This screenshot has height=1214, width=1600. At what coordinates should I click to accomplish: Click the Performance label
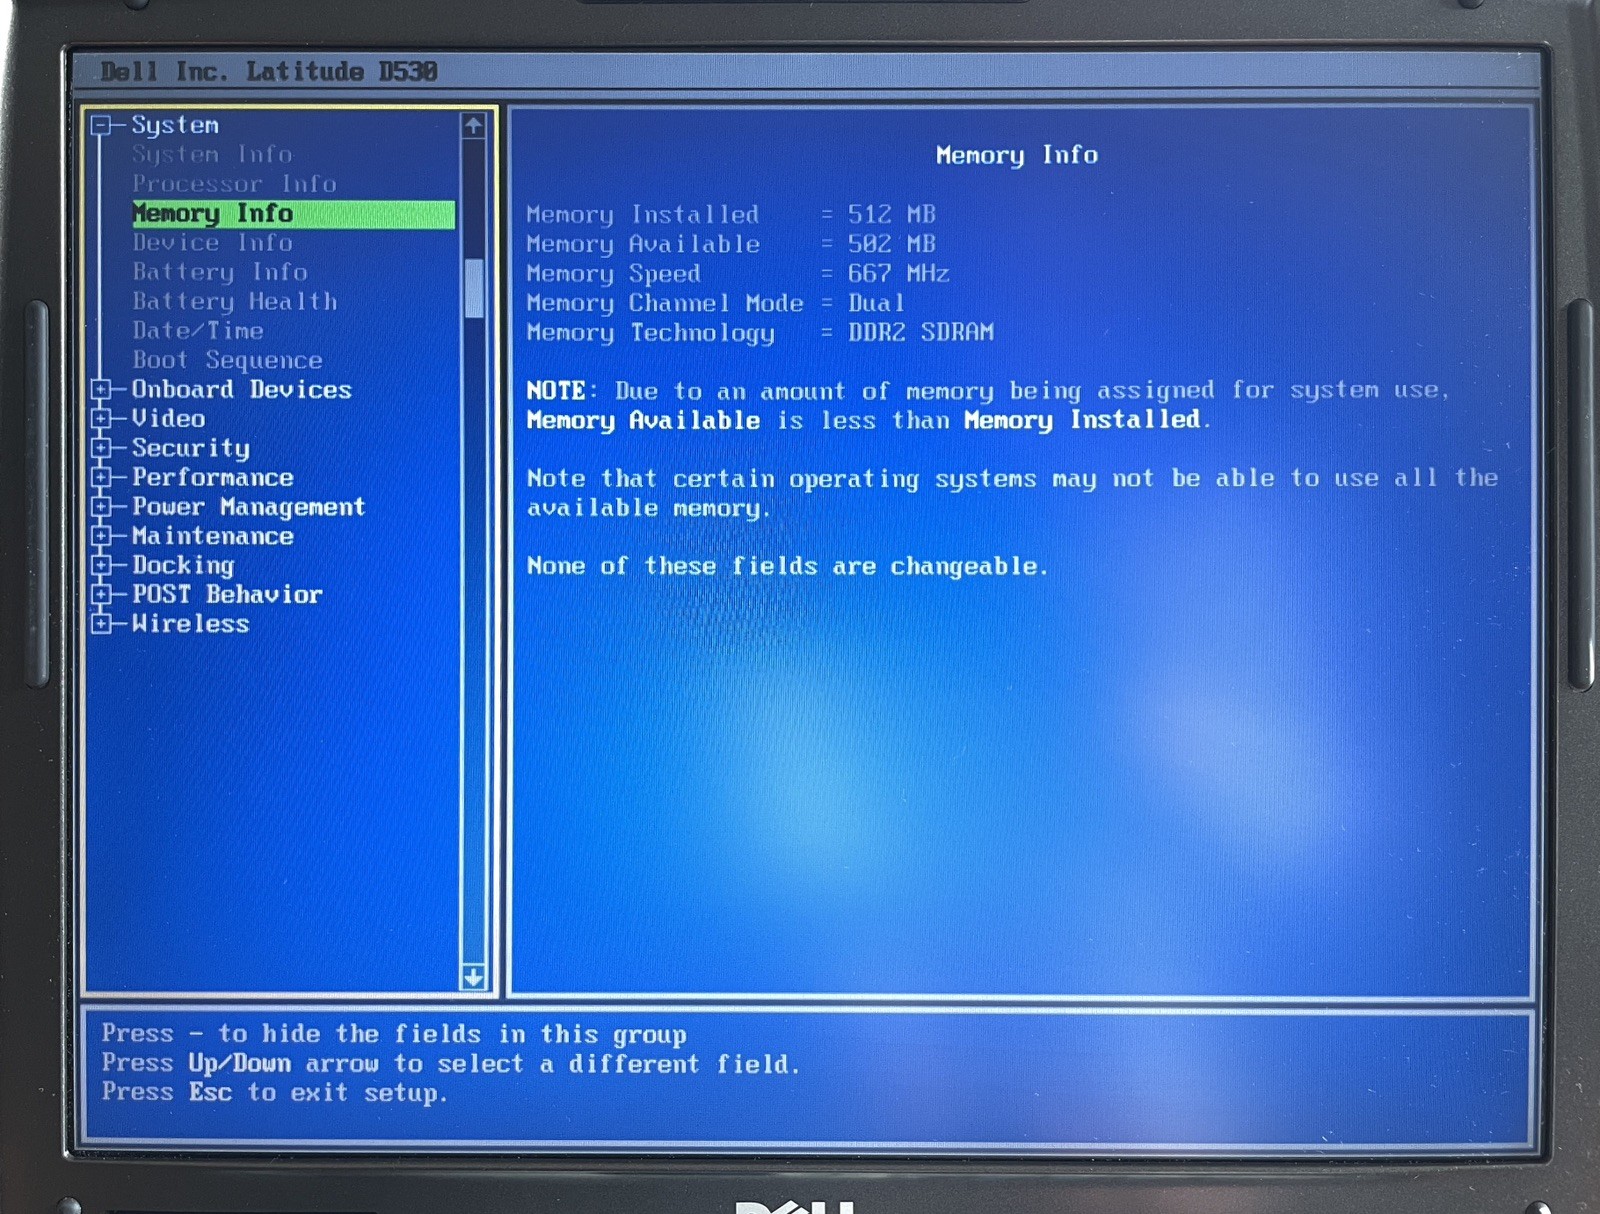pyautogui.click(x=213, y=478)
